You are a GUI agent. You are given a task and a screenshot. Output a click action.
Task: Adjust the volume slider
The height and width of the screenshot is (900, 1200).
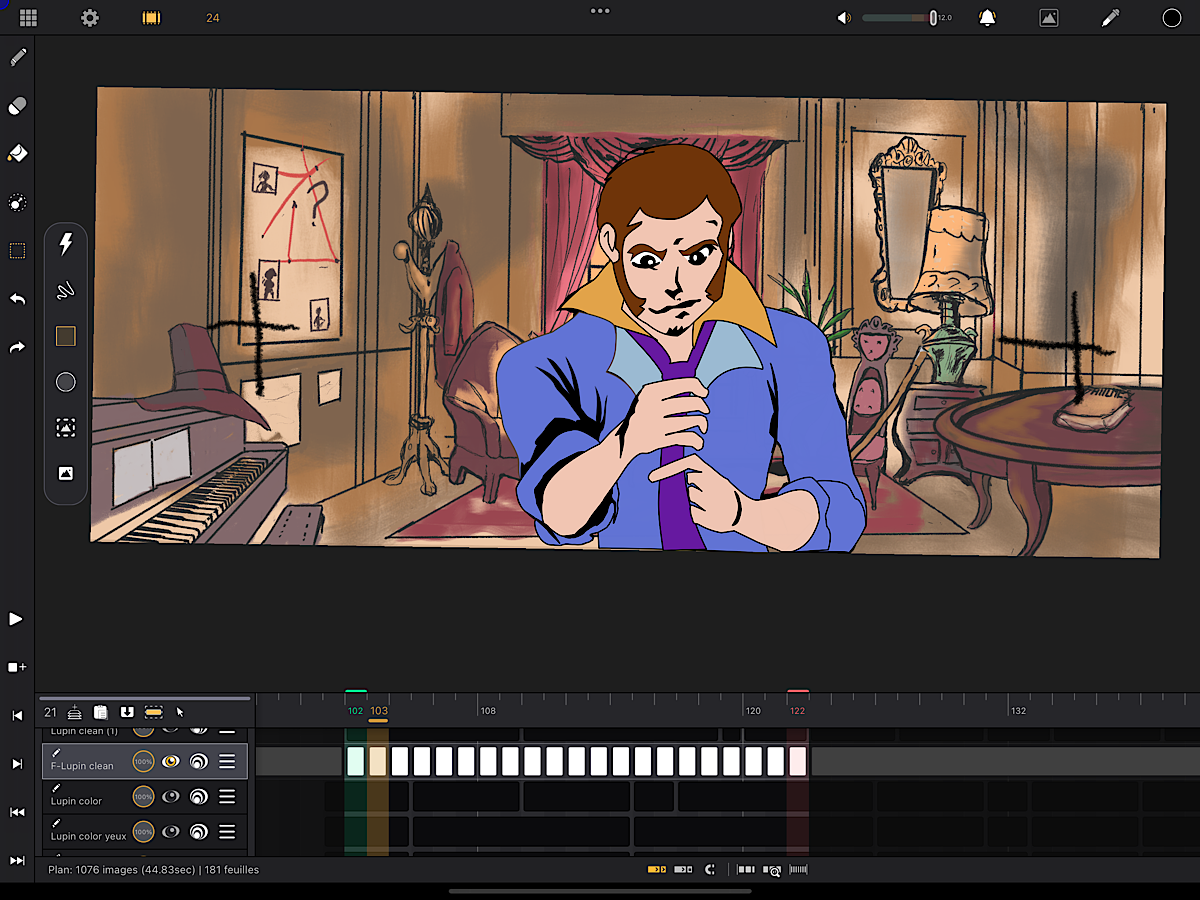tap(898, 18)
